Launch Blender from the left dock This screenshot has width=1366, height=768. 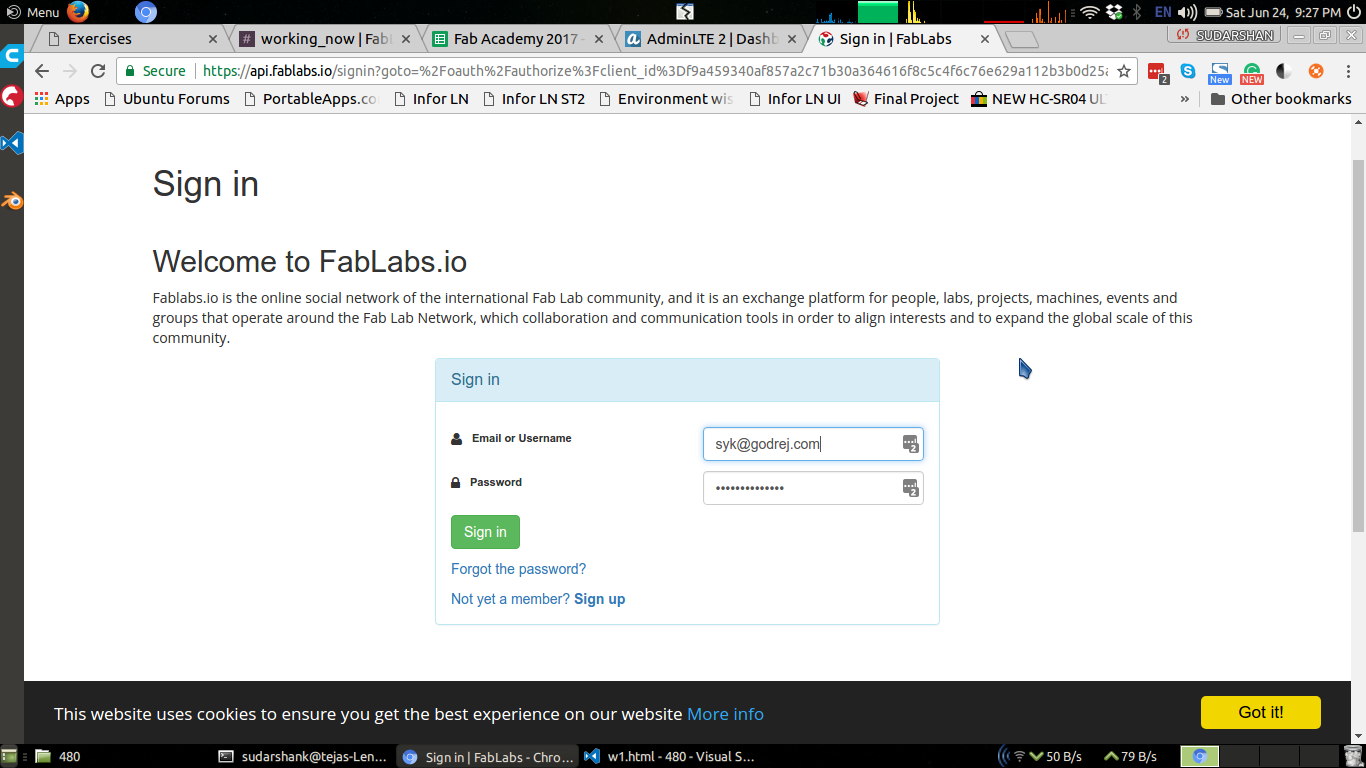[x=12, y=200]
